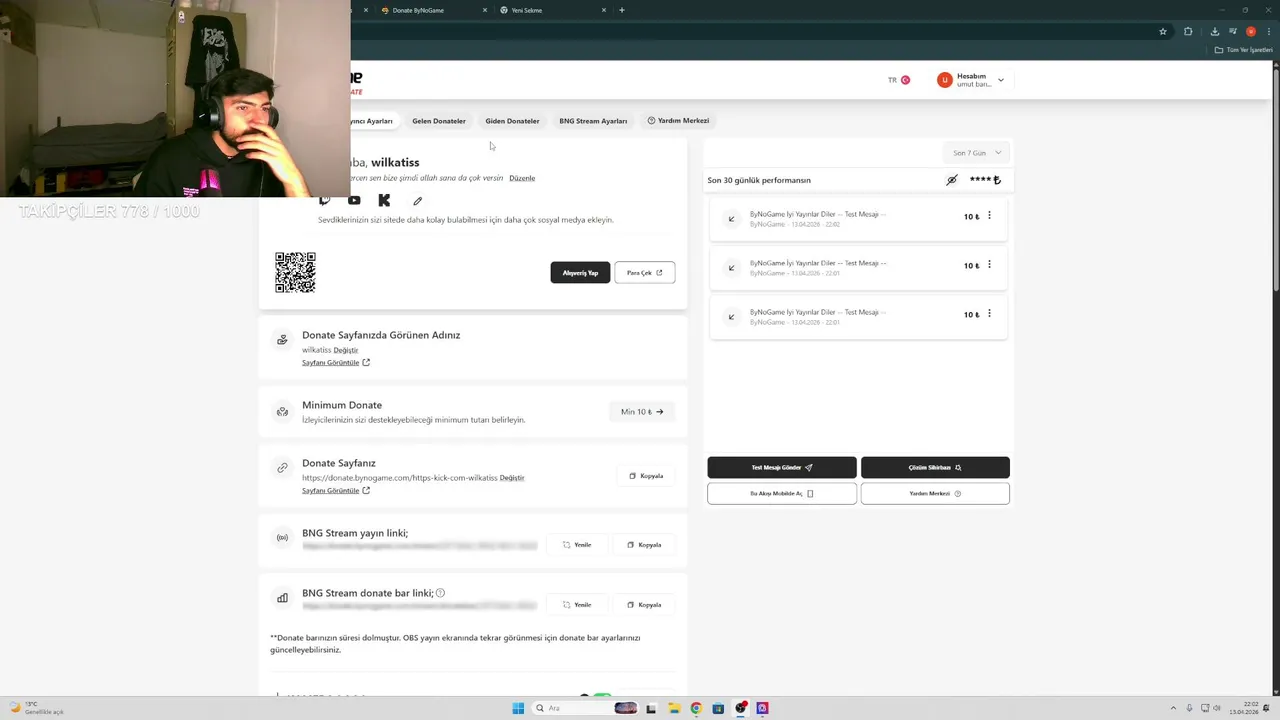Open the BNG Stream Ayarları tab
Viewport: 1280px width, 720px height.
593,121
